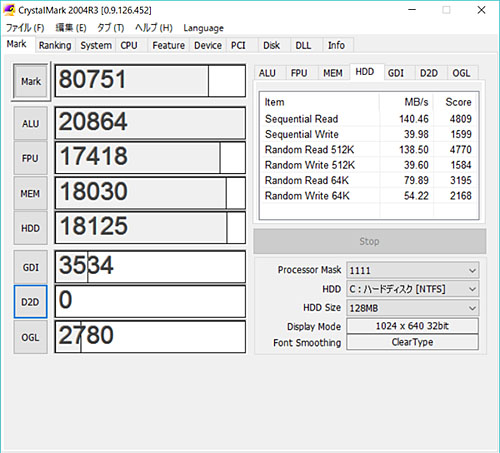Expand the Processor Mask dropdown
Image resolution: width=500 pixels, height=453 pixels.
tap(413, 270)
